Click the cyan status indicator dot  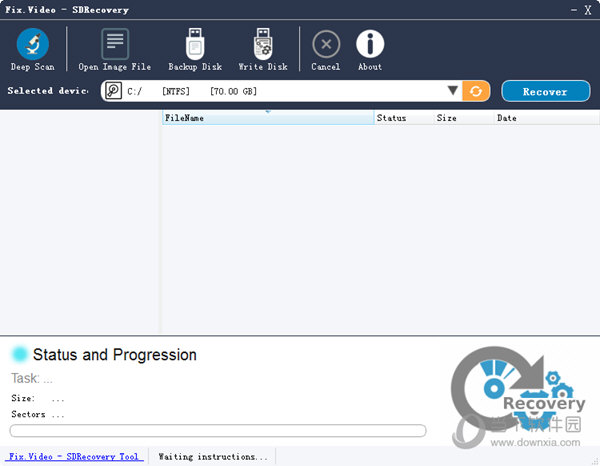click(20, 354)
